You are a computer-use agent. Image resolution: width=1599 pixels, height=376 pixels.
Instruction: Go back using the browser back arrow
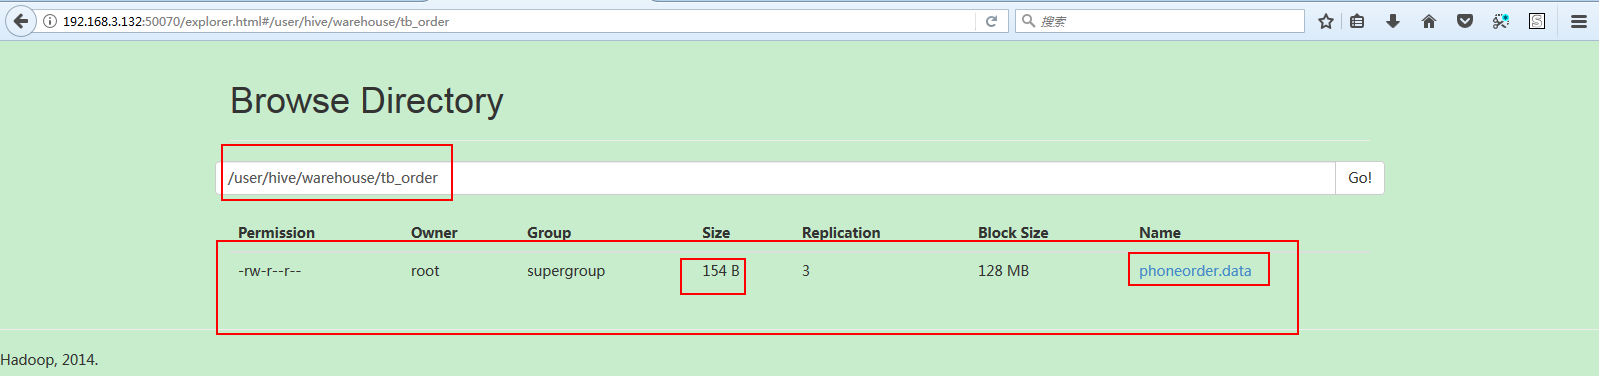point(20,21)
